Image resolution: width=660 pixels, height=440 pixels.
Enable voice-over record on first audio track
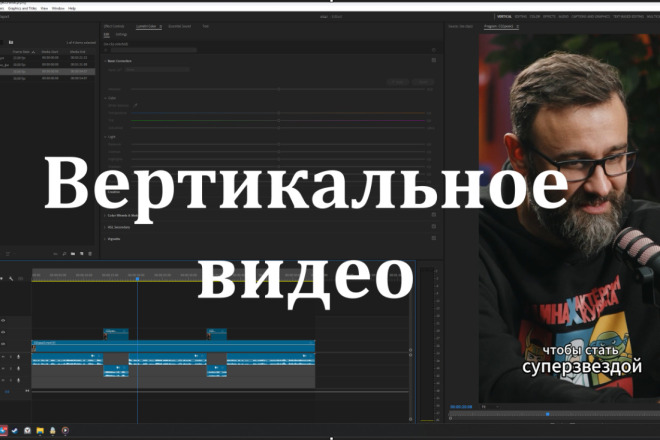18,357
